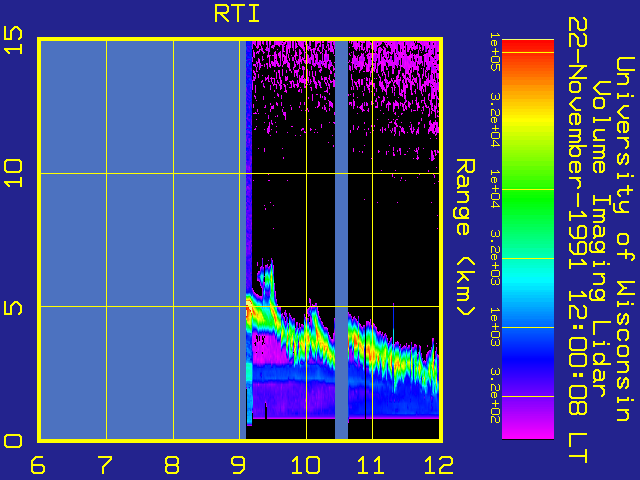This screenshot has width=640, height=480.
Task: Click the range axis label 15
Action: [13, 40]
